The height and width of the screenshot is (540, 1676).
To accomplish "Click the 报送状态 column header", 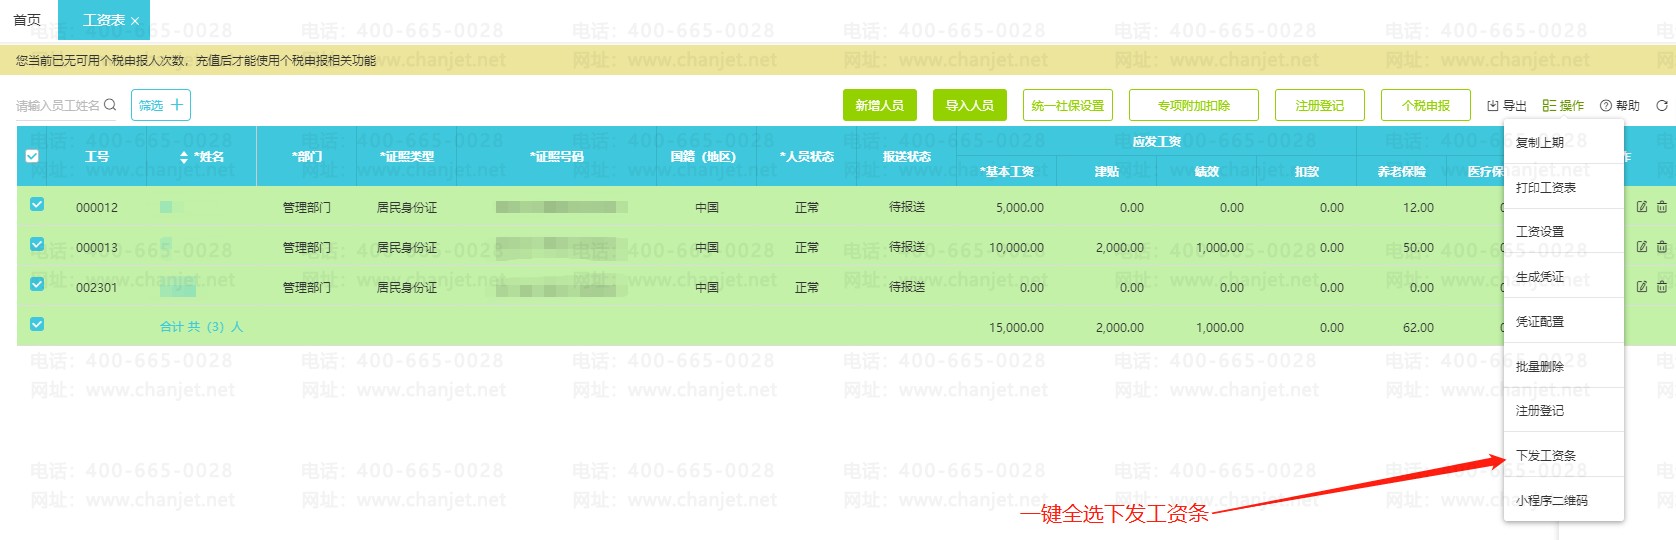I will pos(907,157).
